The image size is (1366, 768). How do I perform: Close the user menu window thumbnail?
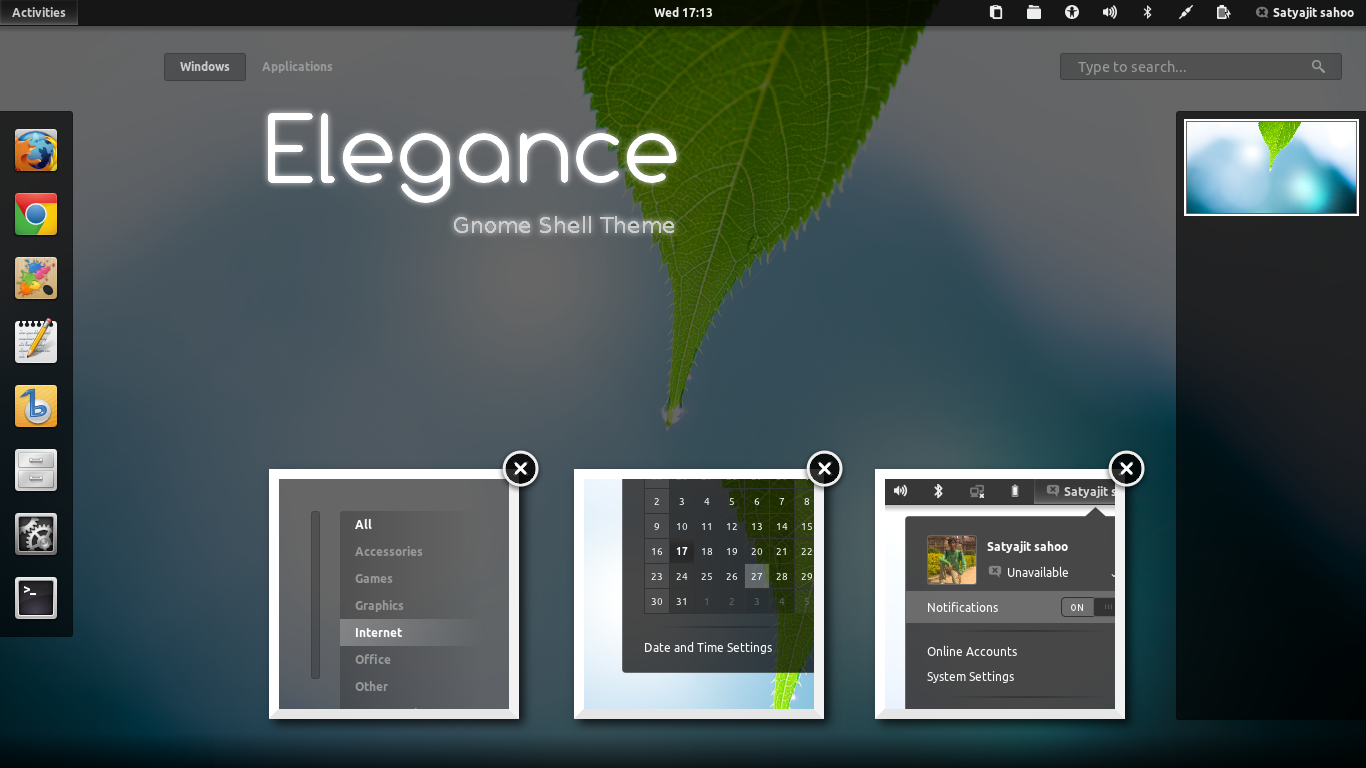1126,468
